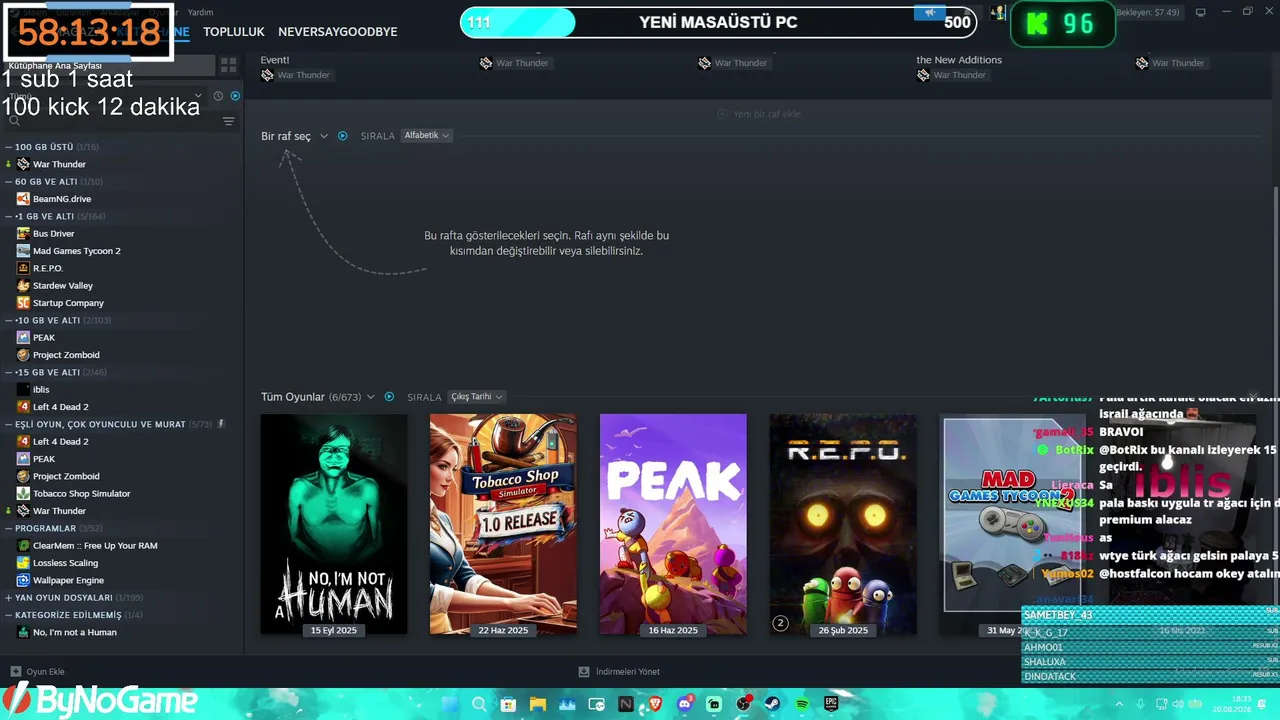Collapse the KATEGORİZE EDİLMEMİŞ category
This screenshot has height=720, width=1280.
tap(9, 615)
